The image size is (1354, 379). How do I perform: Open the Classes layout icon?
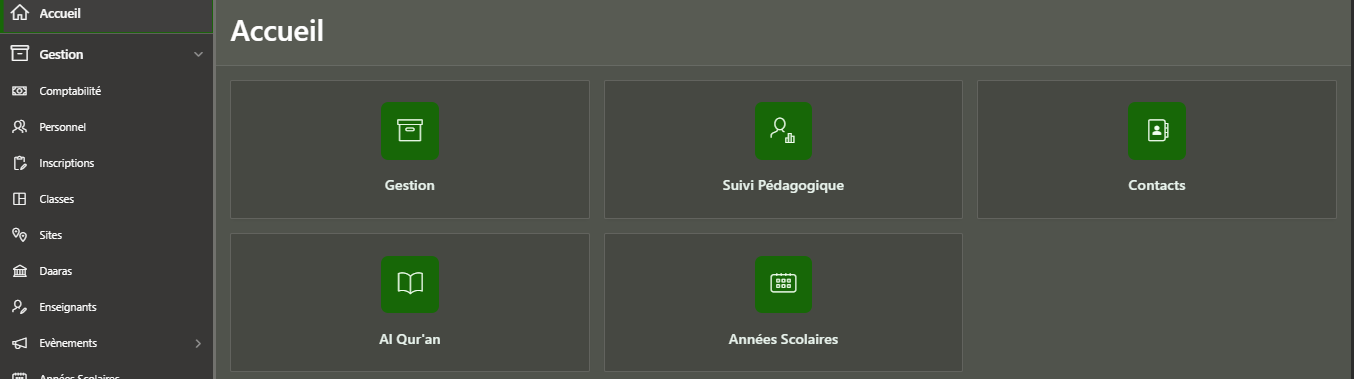point(19,199)
